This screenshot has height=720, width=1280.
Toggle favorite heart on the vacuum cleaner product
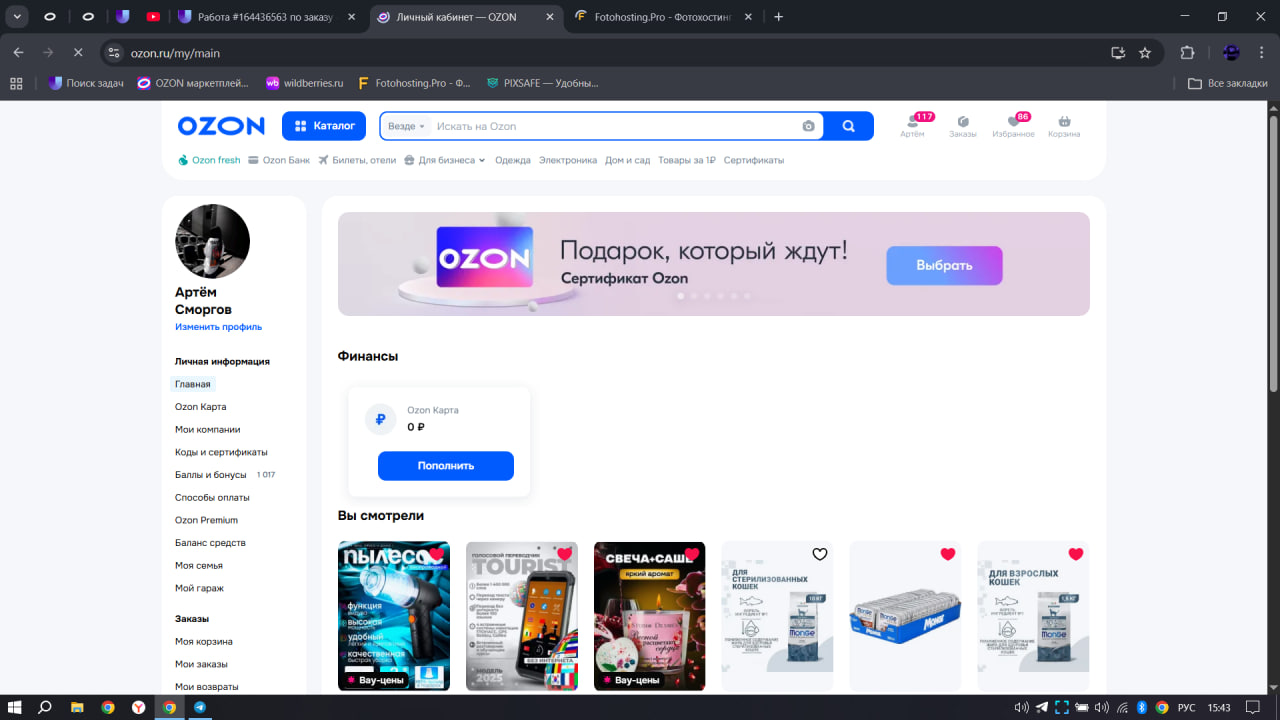[436, 555]
